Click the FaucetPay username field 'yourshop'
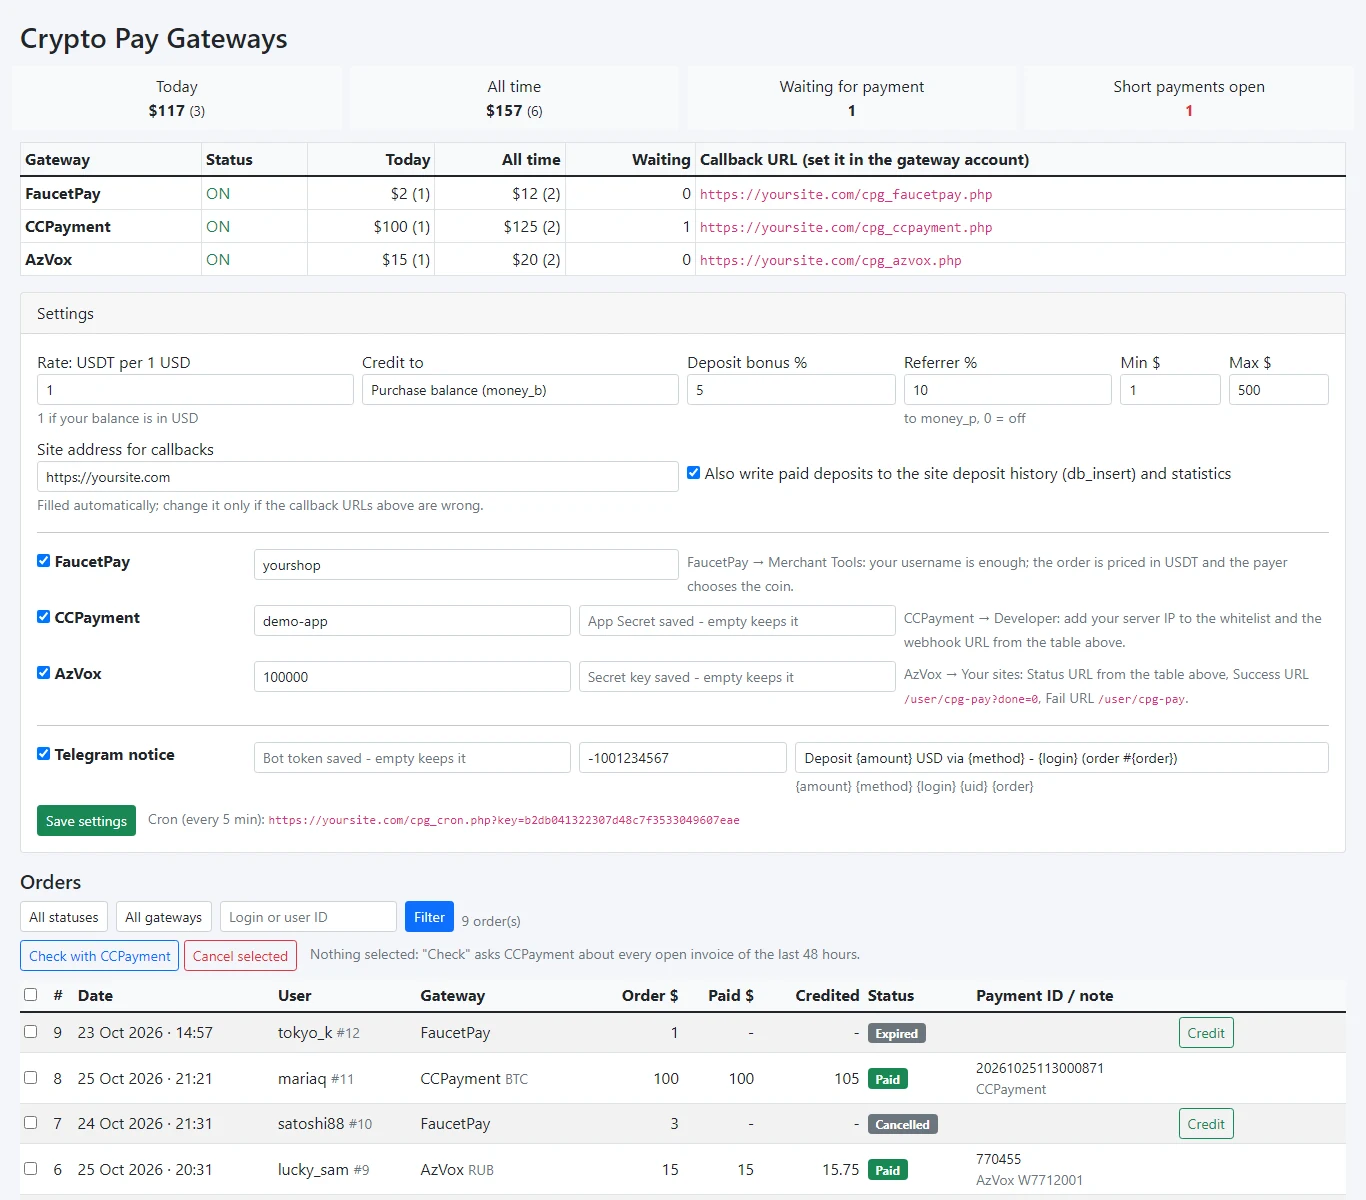This screenshot has width=1366, height=1200. click(x=466, y=565)
